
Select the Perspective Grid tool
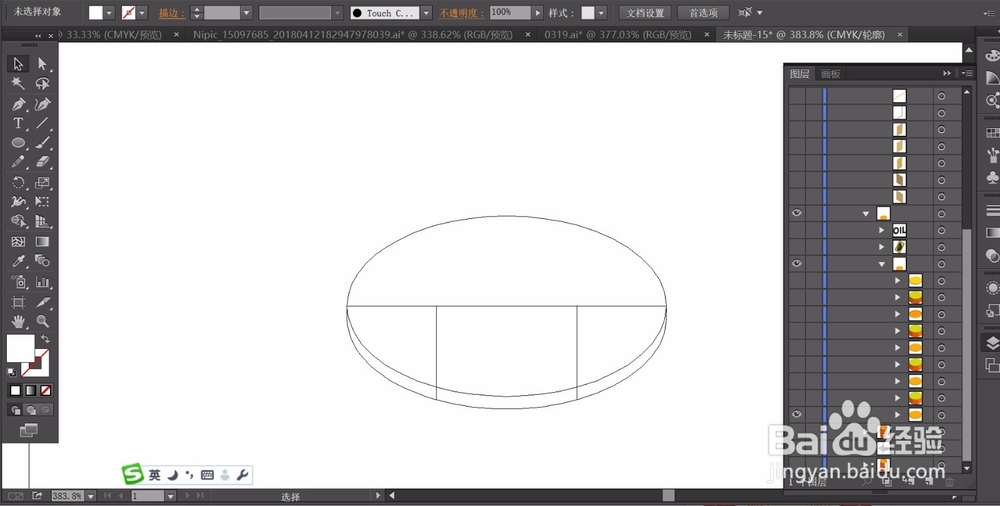(x=42, y=221)
